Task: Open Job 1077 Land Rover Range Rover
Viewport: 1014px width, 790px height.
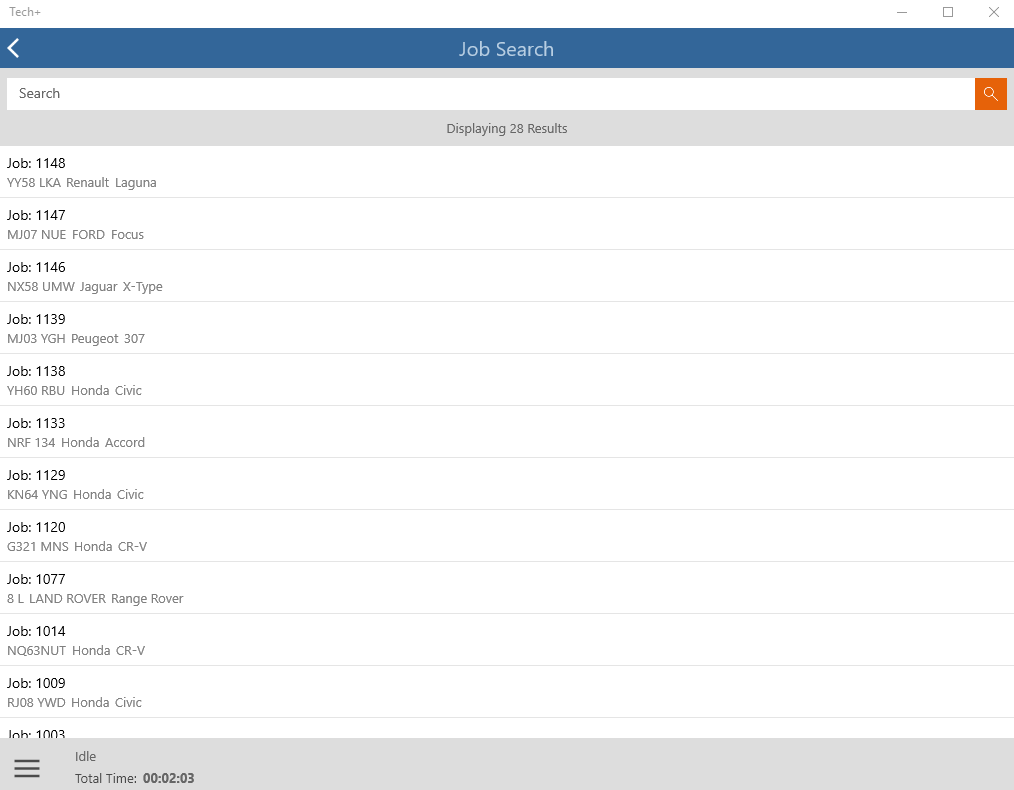Action: [x=506, y=588]
